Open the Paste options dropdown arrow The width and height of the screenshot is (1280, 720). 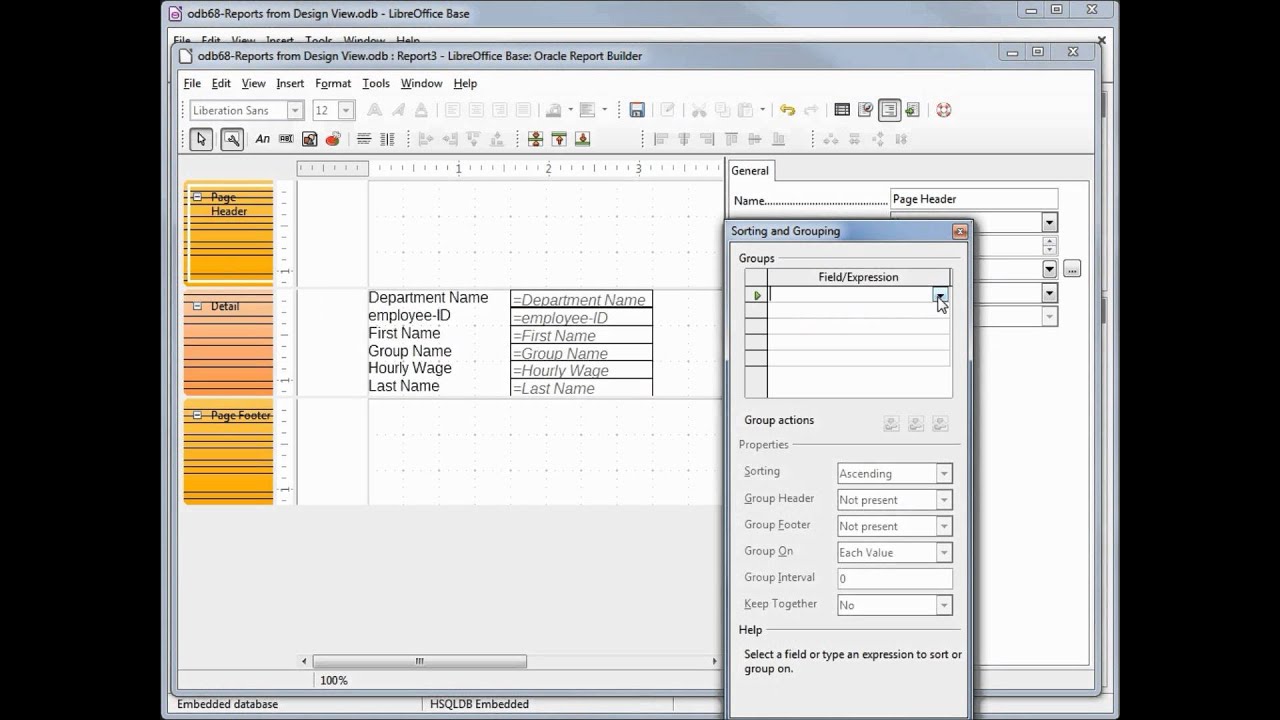[762, 110]
